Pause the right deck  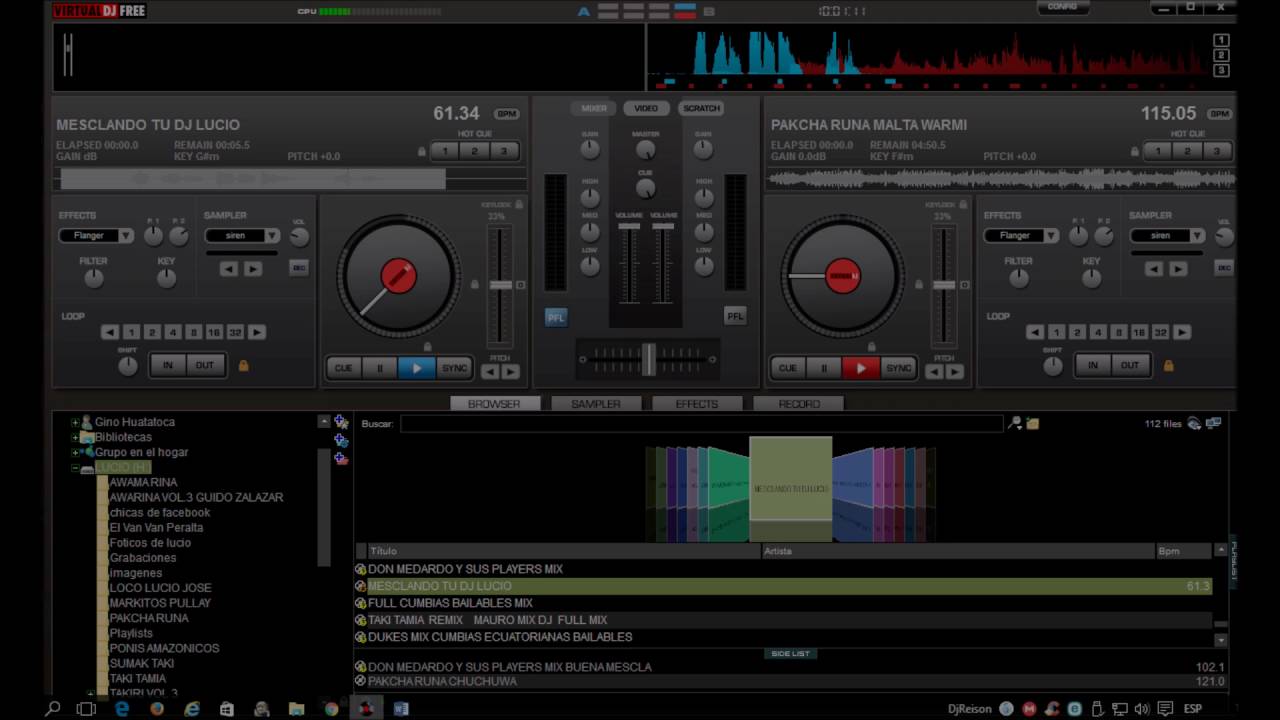click(823, 368)
